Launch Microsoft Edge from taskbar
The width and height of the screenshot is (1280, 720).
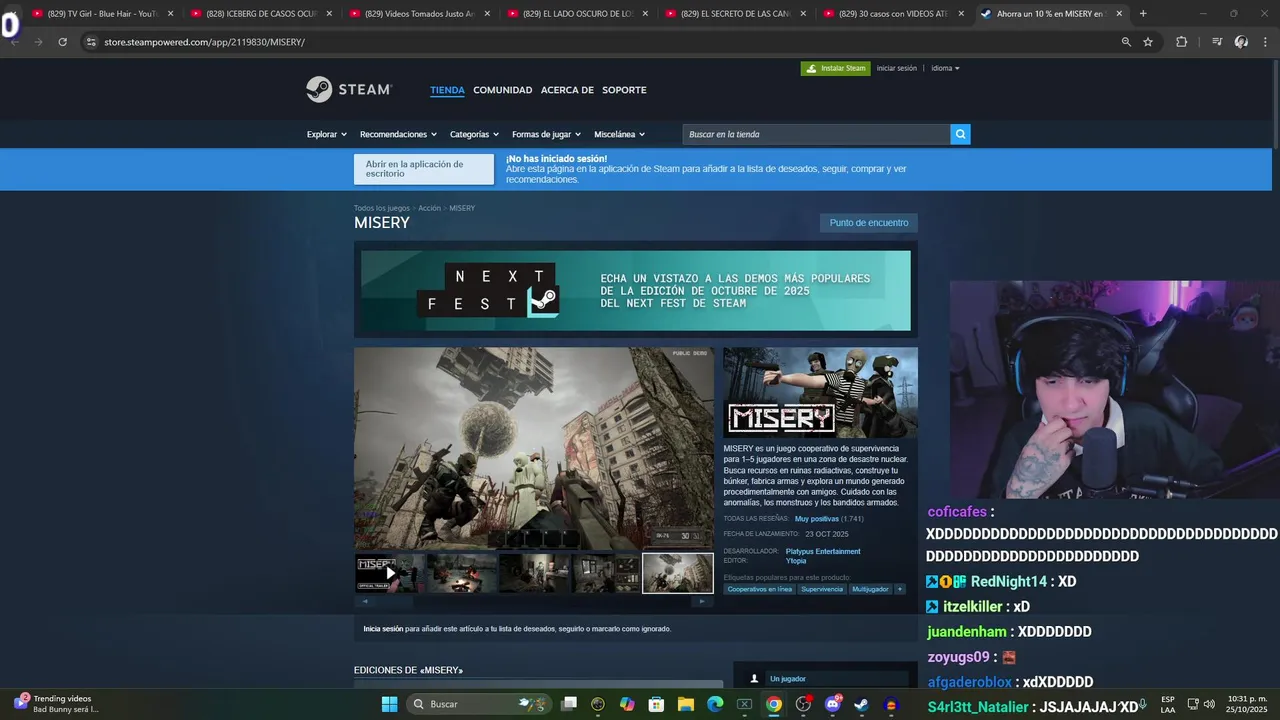pyautogui.click(x=715, y=704)
